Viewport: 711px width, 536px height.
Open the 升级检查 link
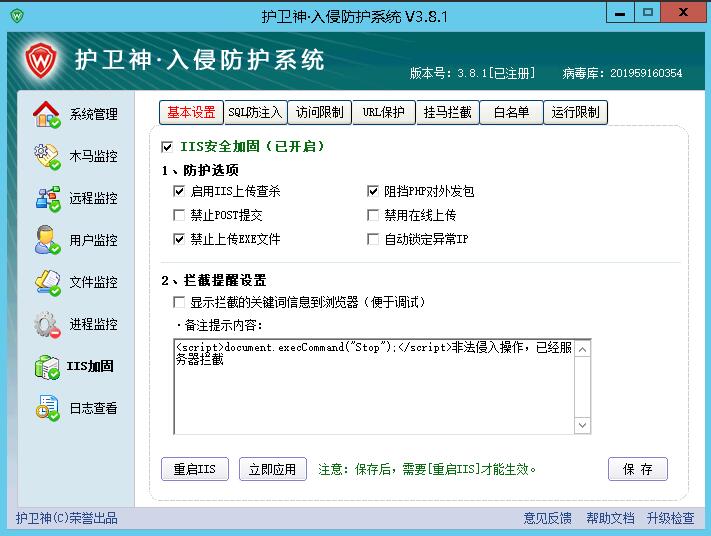(x=670, y=518)
